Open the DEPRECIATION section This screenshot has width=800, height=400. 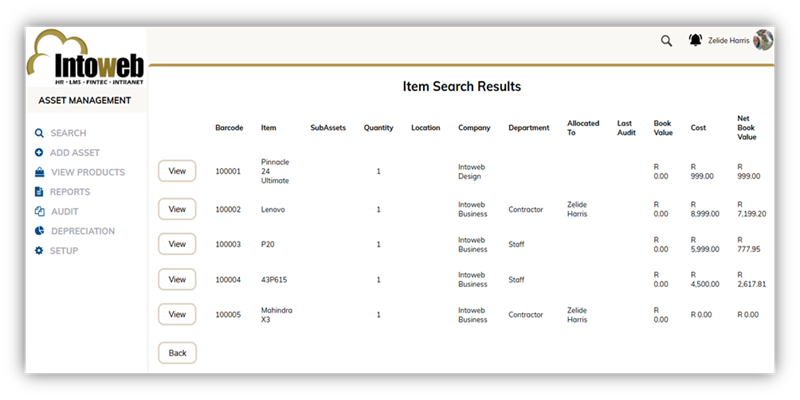click(83, 231)
